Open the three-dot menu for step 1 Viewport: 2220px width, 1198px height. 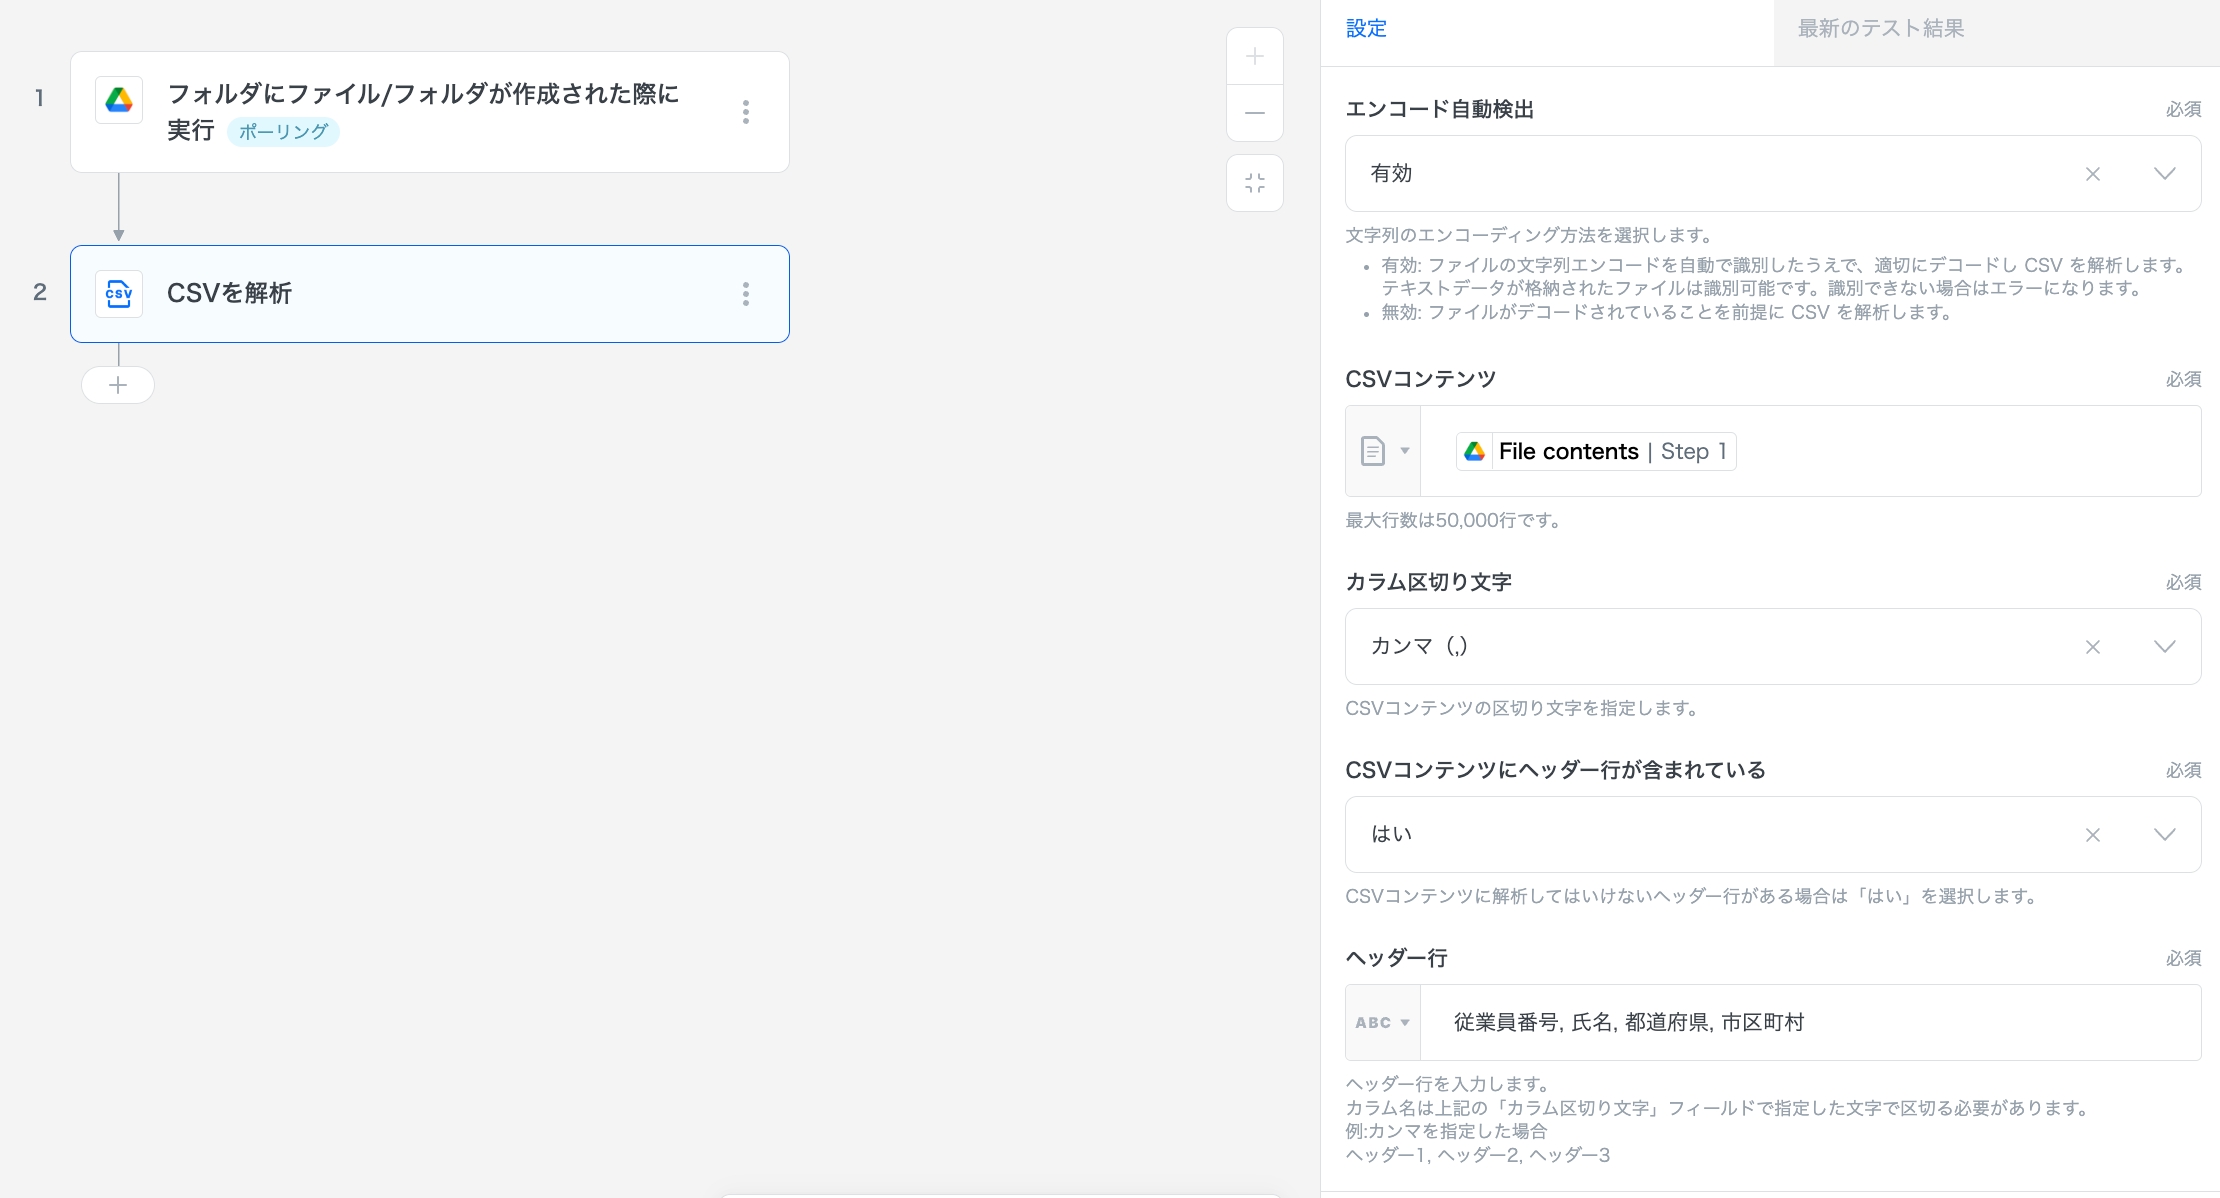coord(746,112)
